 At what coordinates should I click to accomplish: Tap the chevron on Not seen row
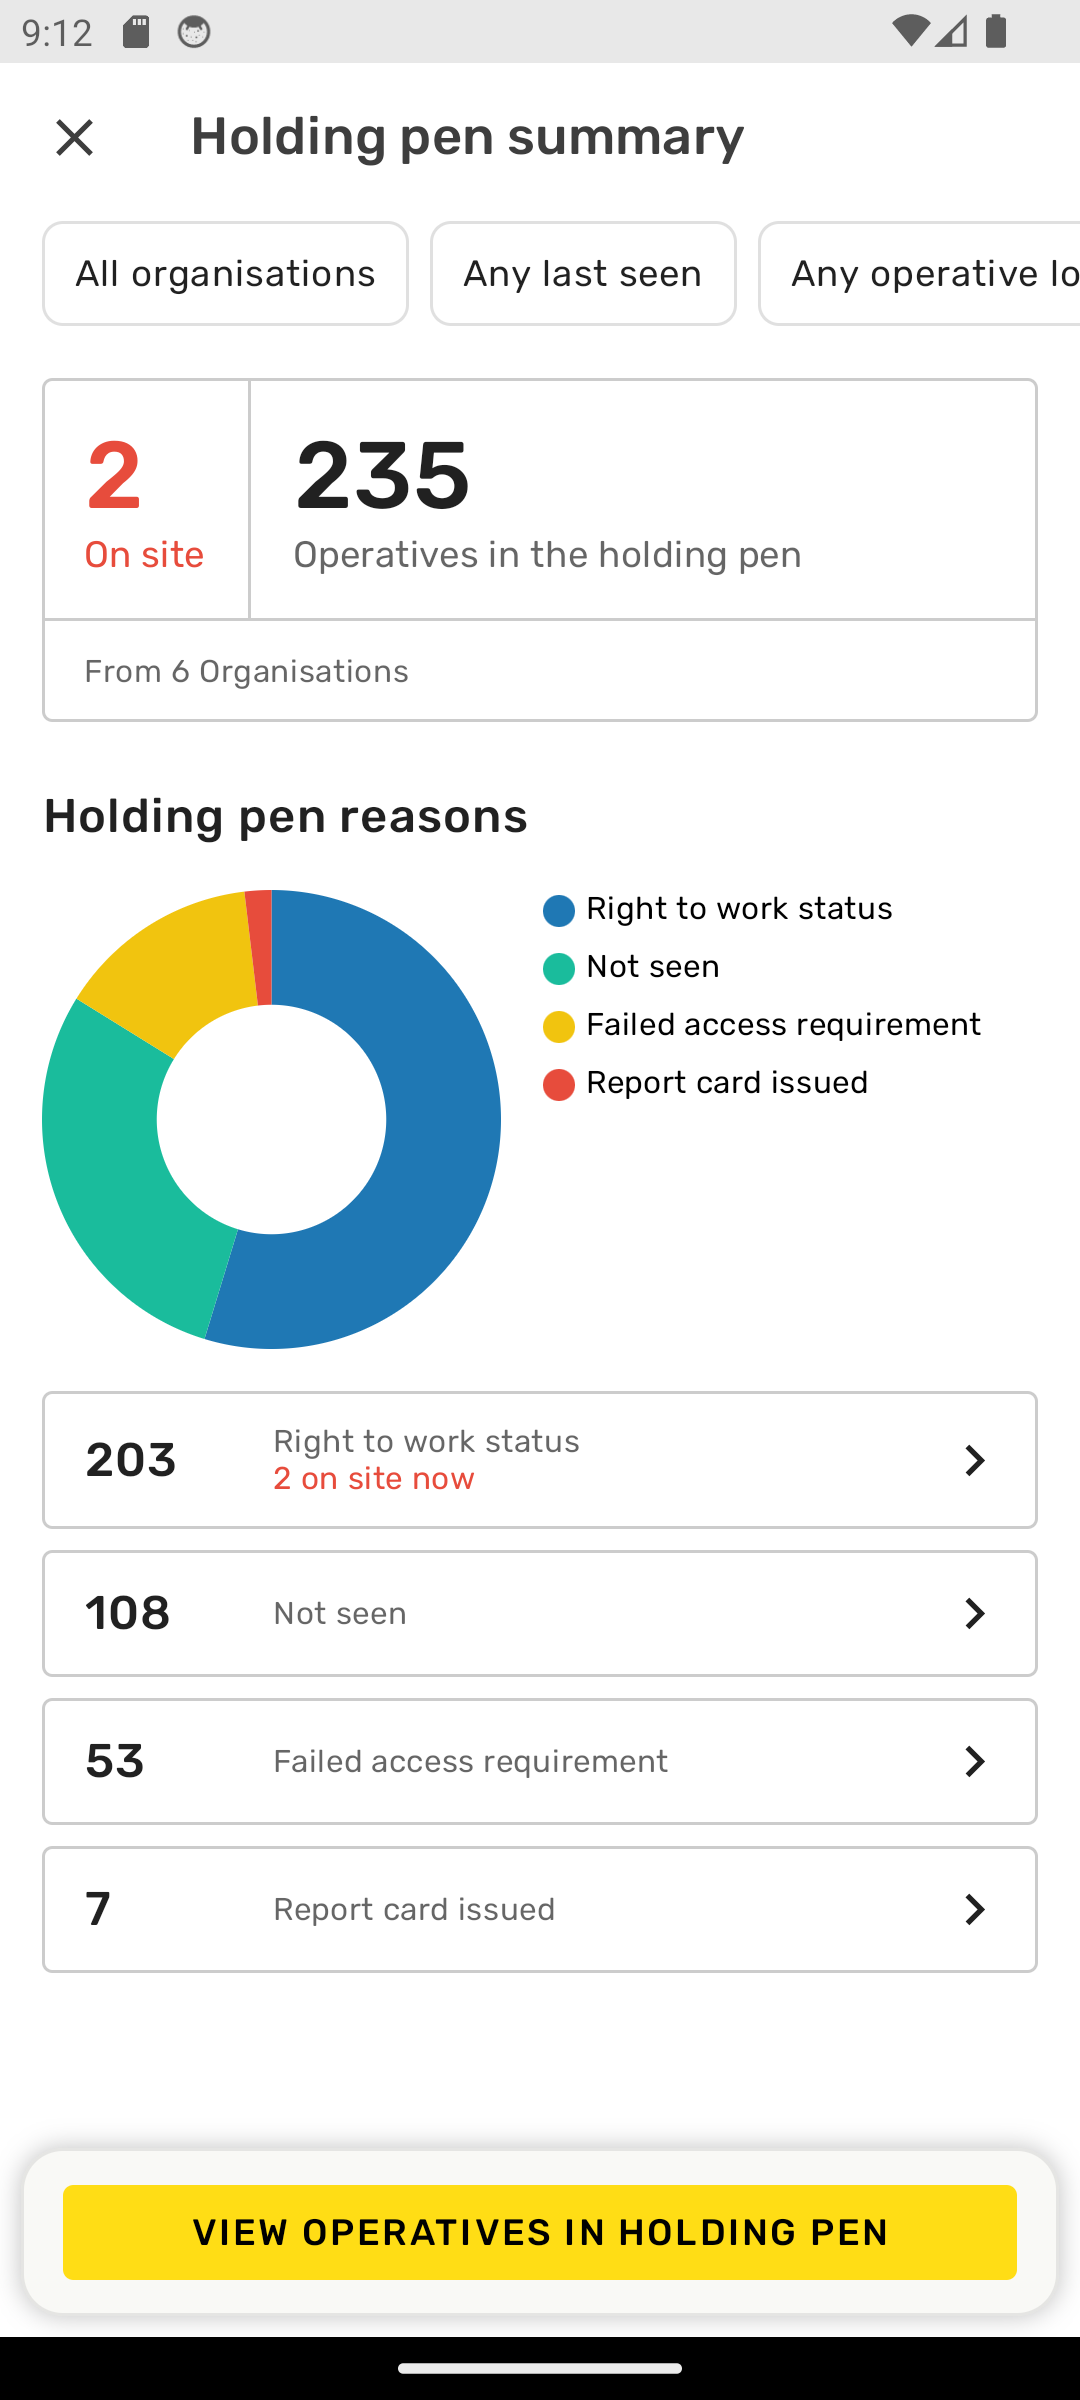[x=974, y=1613]
